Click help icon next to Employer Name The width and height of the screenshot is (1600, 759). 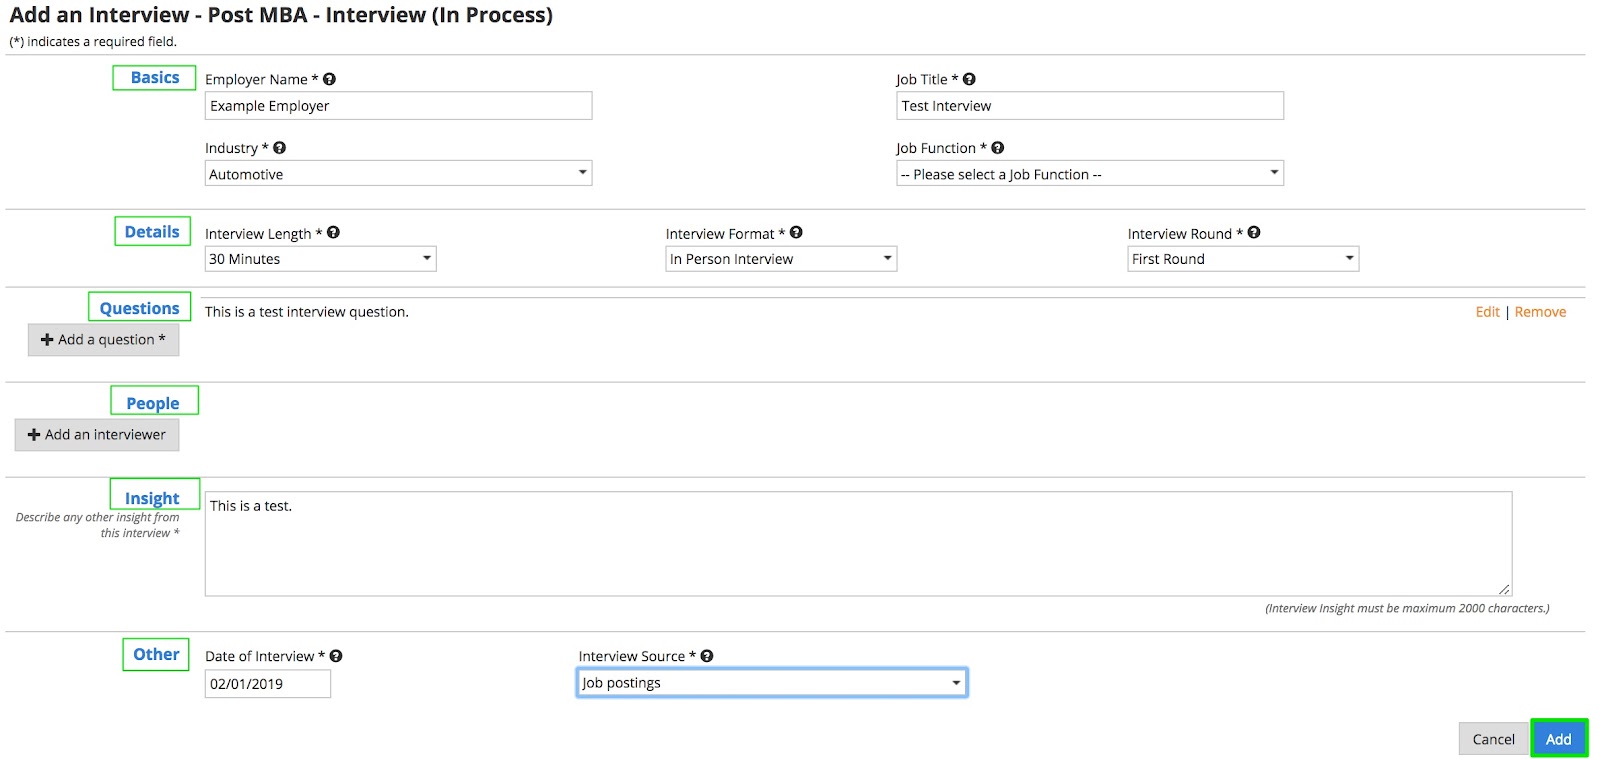click(x=329, y=79)
